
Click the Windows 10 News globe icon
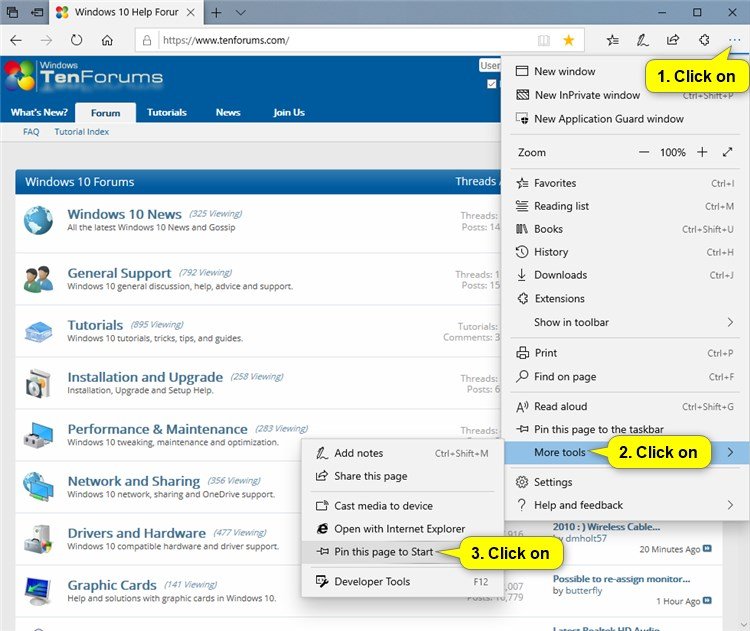tap(38, 220)
